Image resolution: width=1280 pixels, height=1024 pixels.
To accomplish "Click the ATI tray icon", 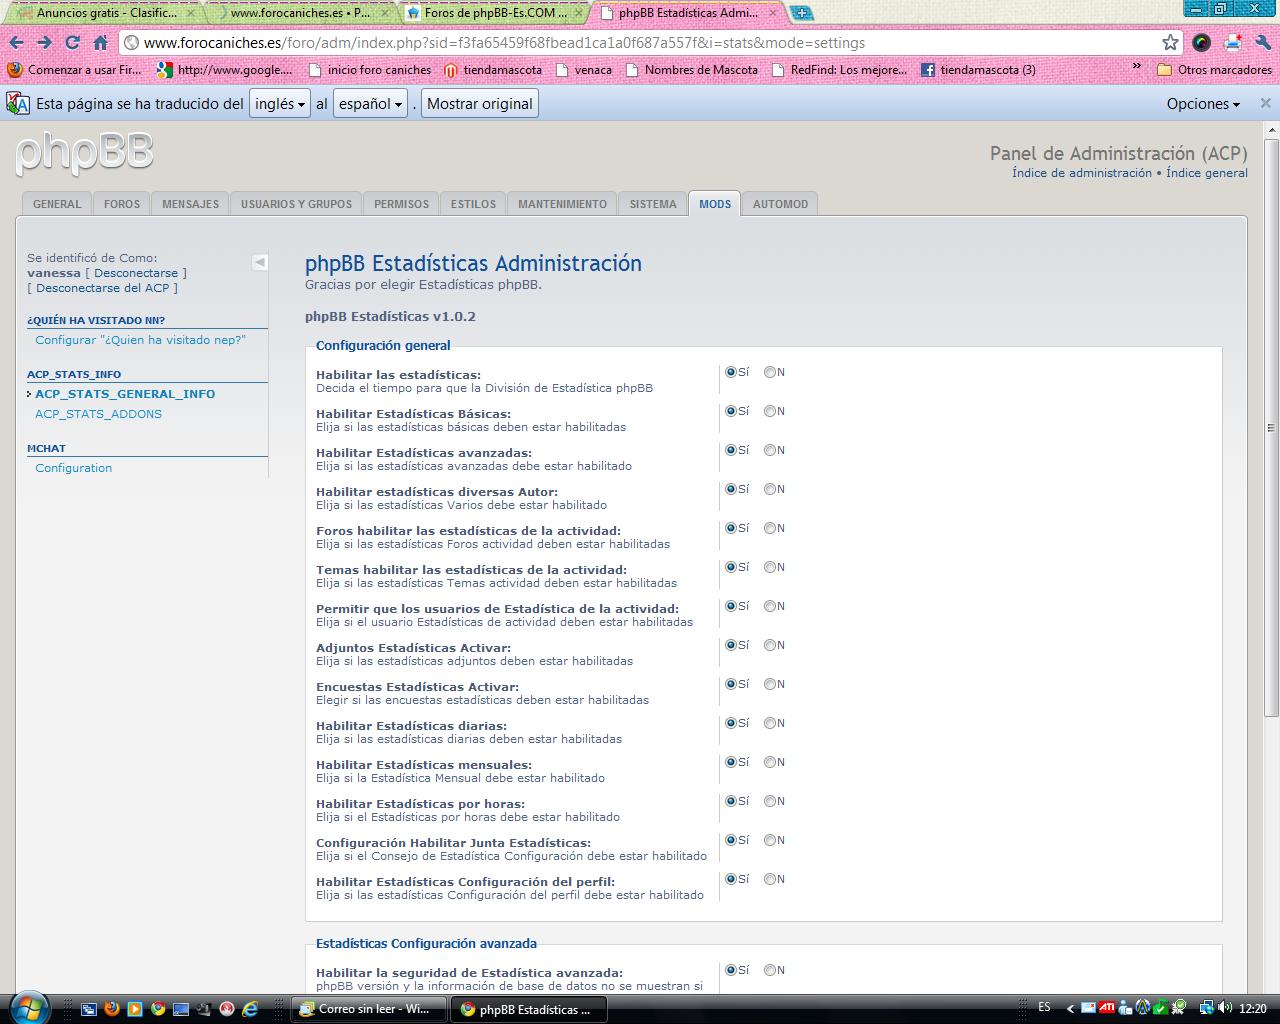I will pos(1107,1008).
